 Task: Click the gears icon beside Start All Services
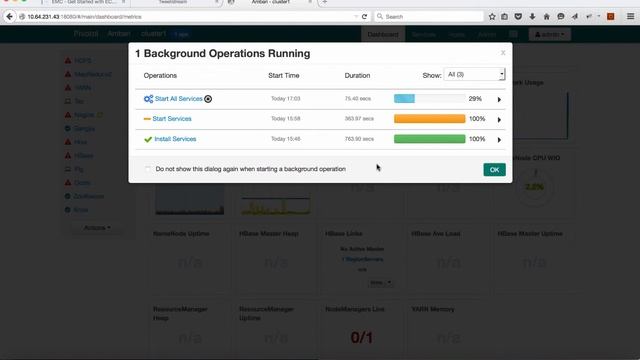[148, 99]
